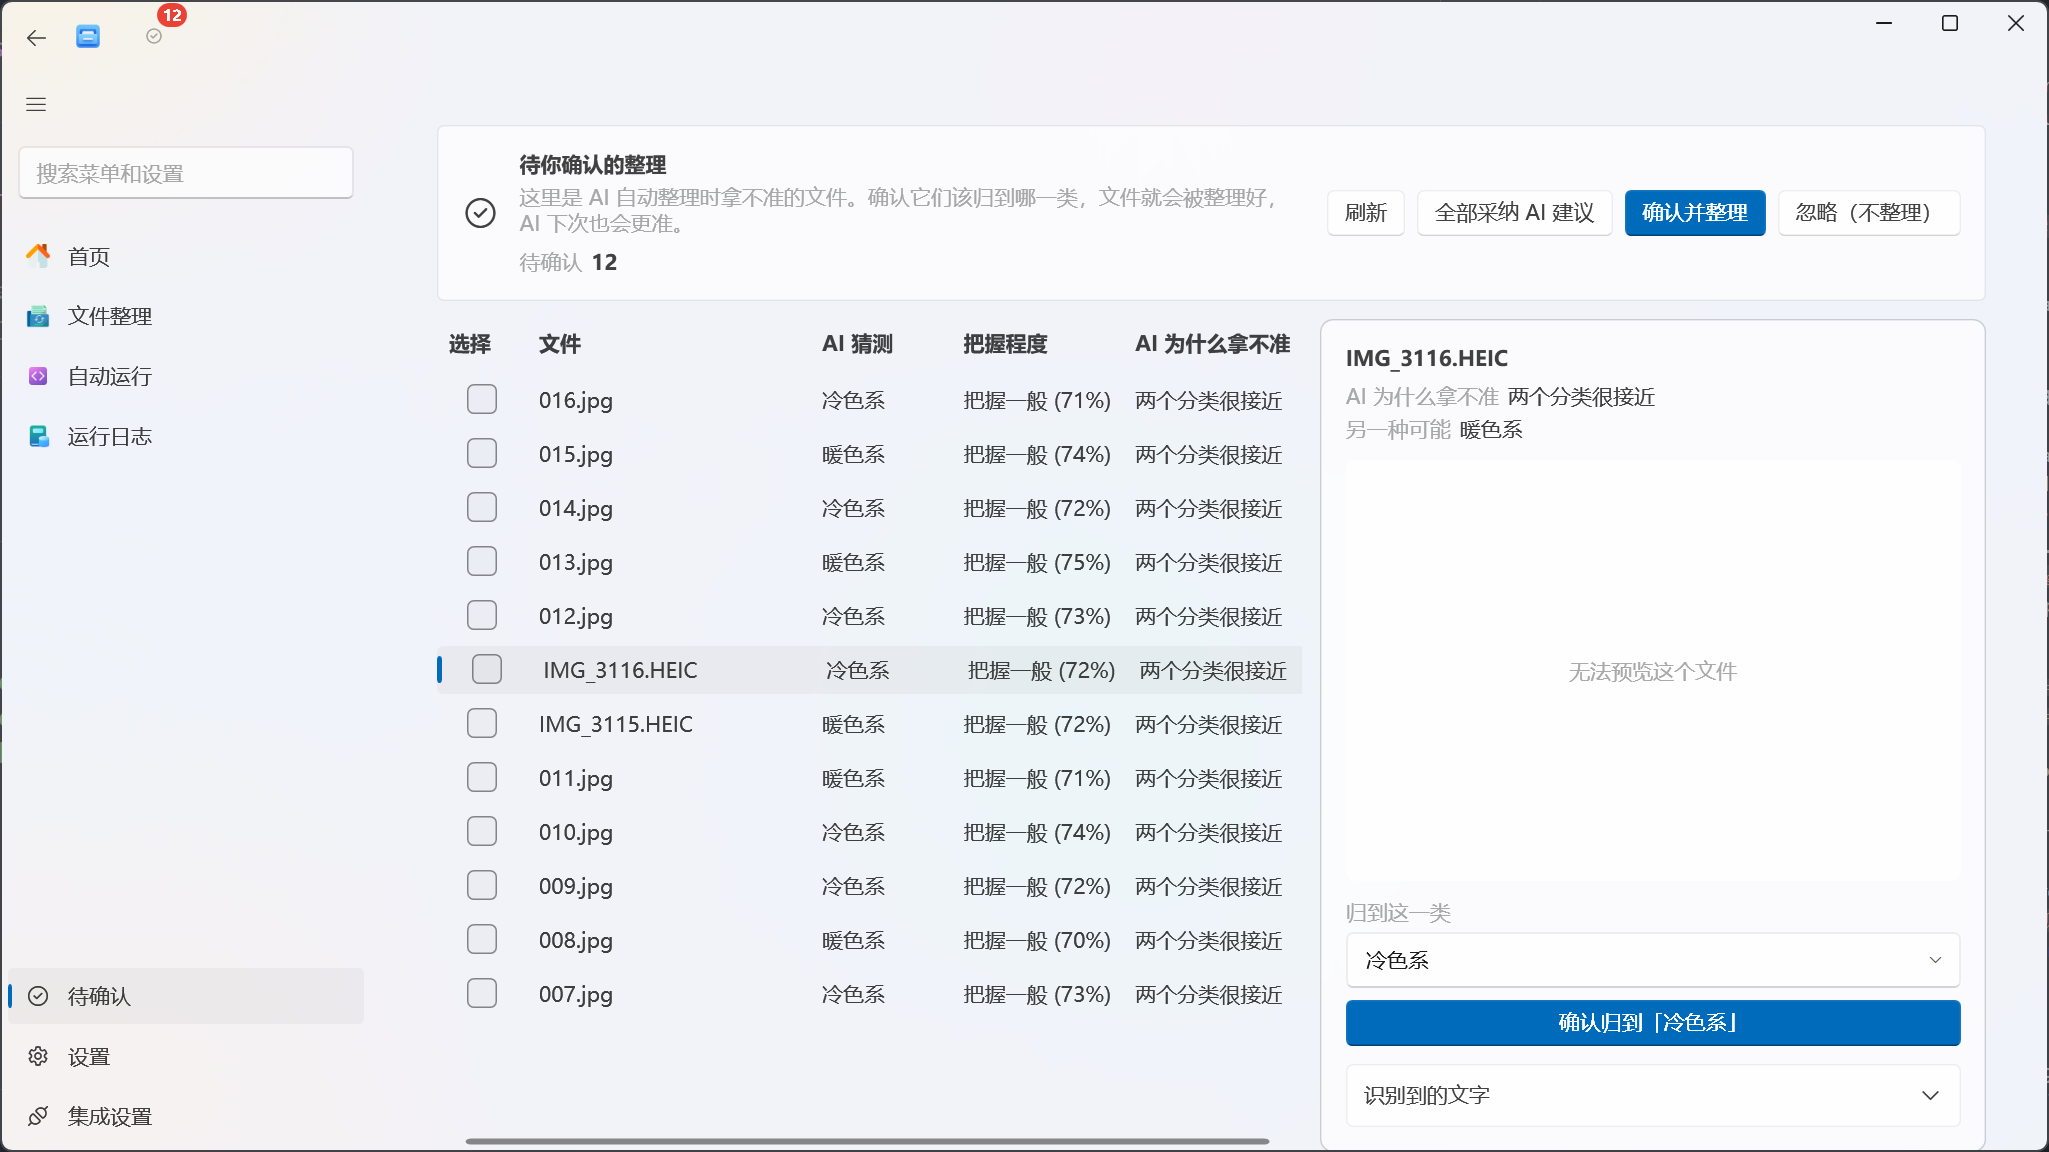Click 全部采纳 AI 建议 button

click(x=1514, y=213)
